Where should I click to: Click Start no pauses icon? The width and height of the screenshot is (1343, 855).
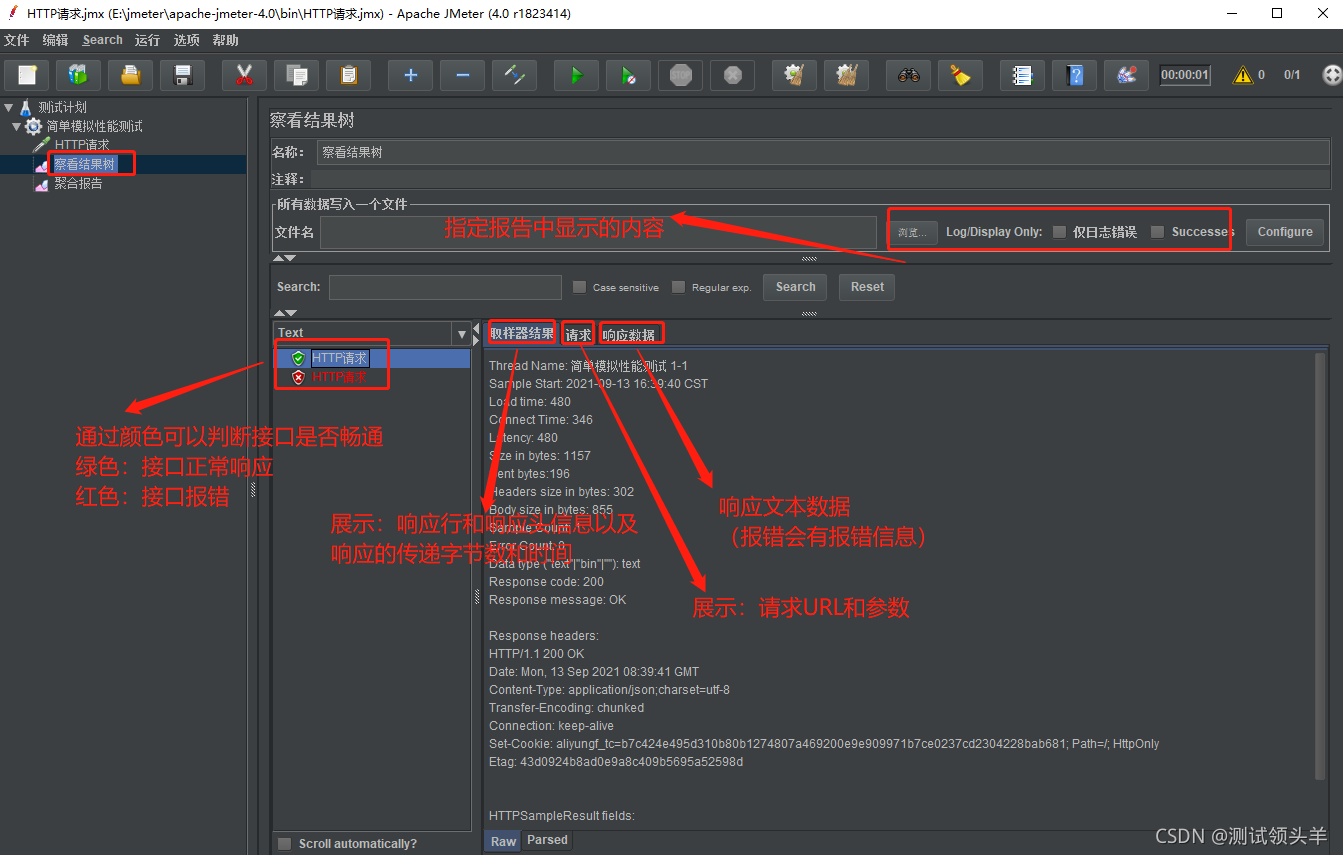click(x=628, y=75)
